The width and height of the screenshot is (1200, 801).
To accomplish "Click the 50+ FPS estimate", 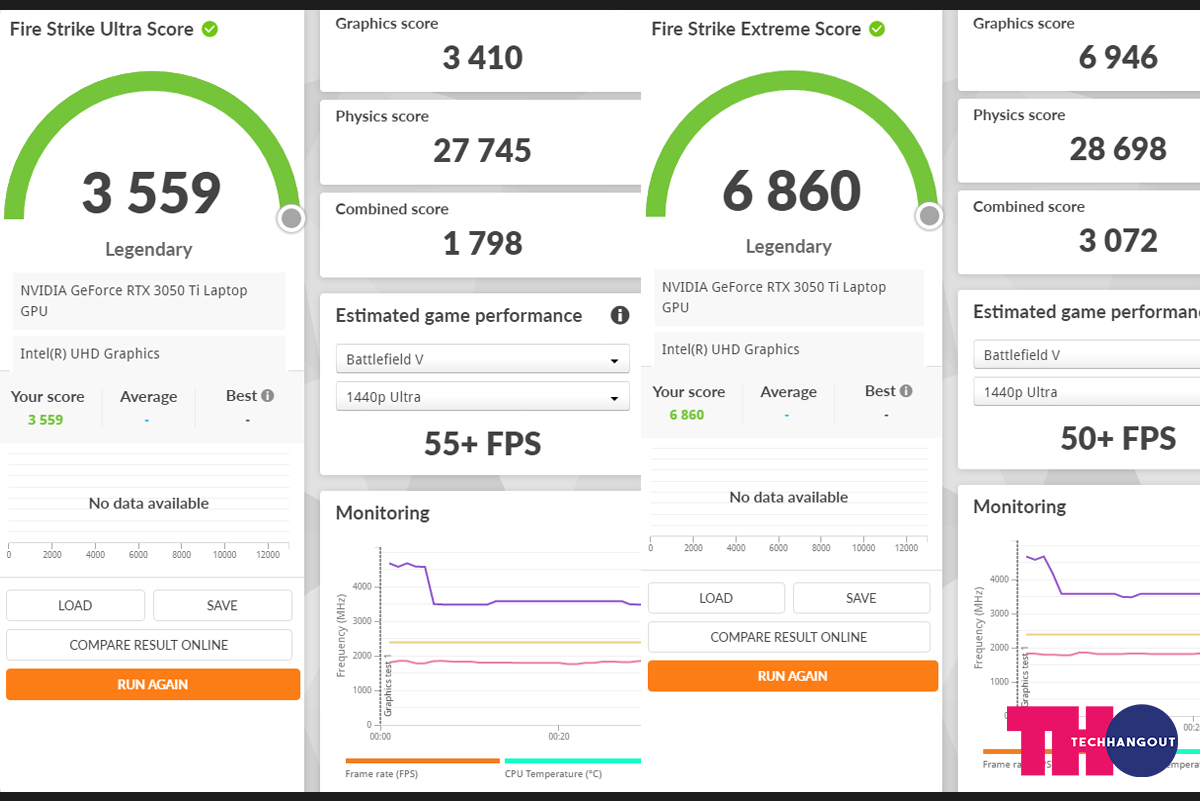I will [x=1118, y=438].
